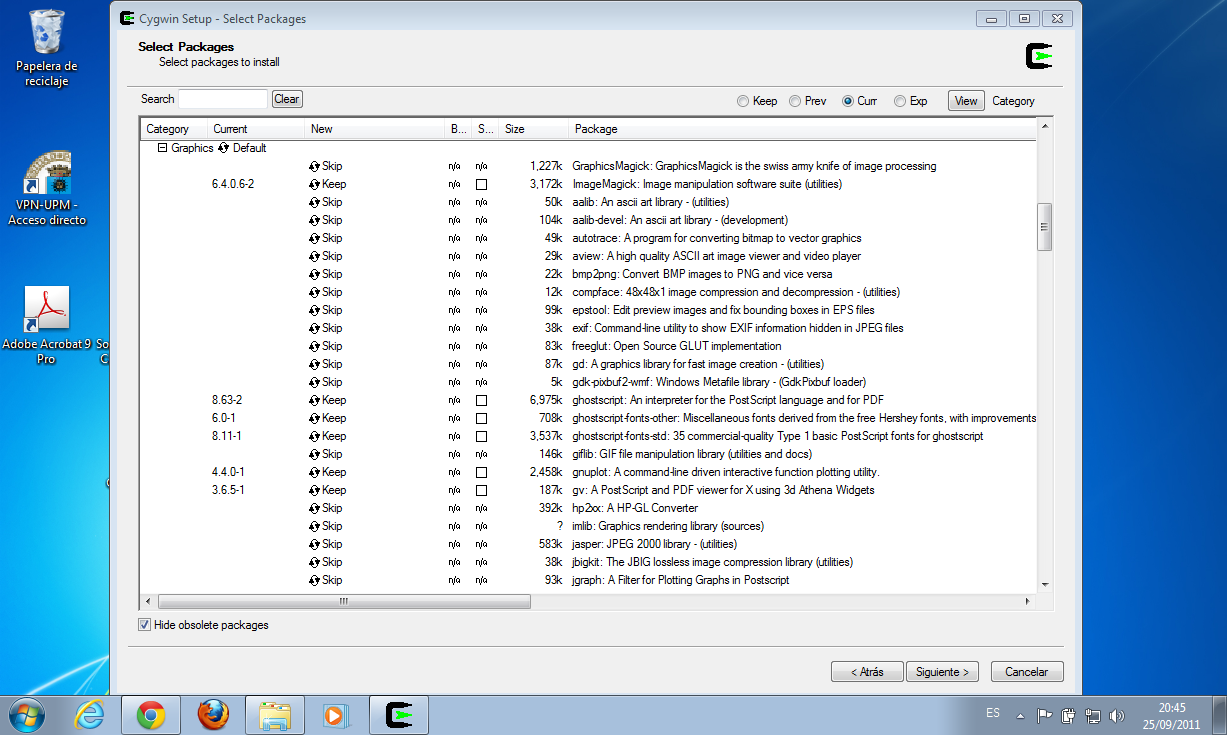Click the package list scroll down arrow
The height and width of the screenshot is (735, 1227).
coord(1045,585)
